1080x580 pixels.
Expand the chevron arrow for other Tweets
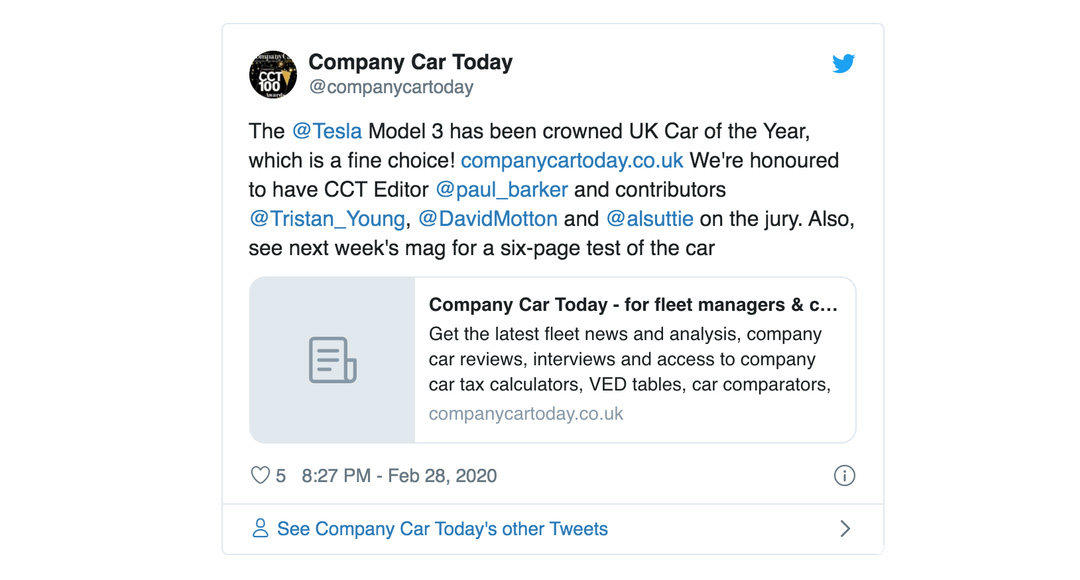[845, 529]
